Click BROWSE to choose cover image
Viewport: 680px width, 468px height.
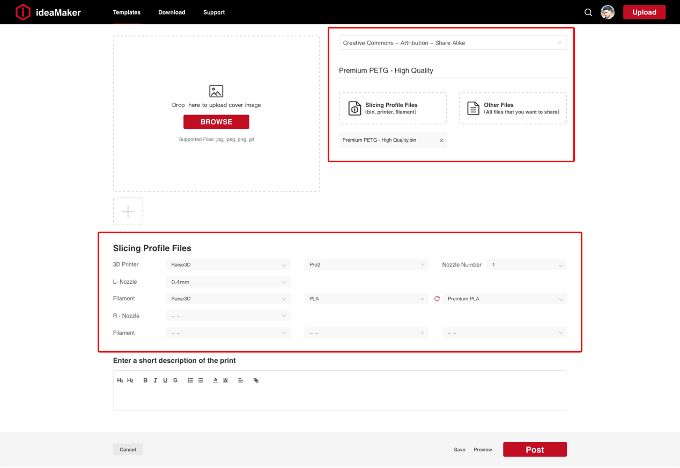[x=216, y=122]
